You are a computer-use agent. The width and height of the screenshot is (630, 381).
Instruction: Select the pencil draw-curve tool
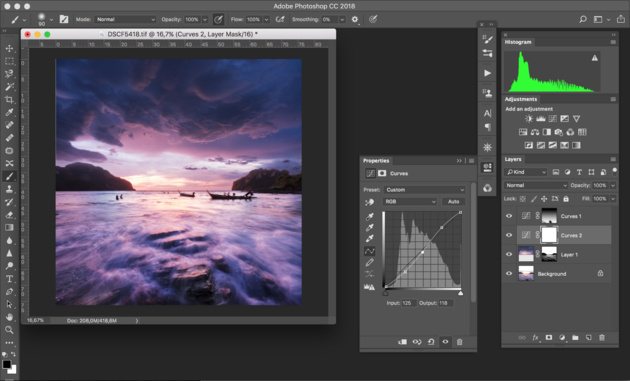click(369, 262)
